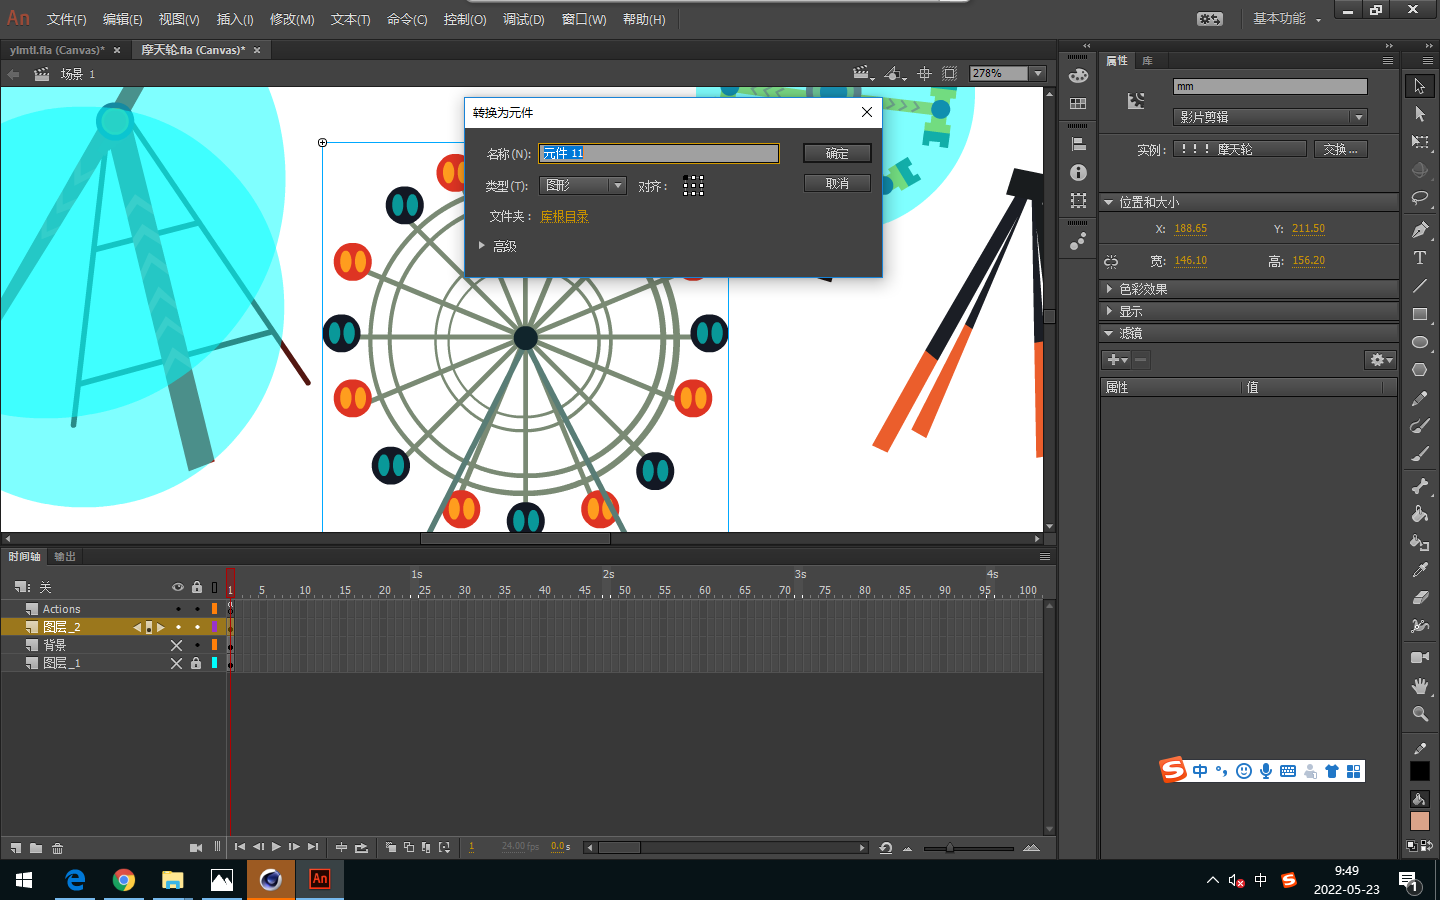Toggle lock on the 图层_1 layer
This screenshot has height=900, width=1440.
click(196, 663)
